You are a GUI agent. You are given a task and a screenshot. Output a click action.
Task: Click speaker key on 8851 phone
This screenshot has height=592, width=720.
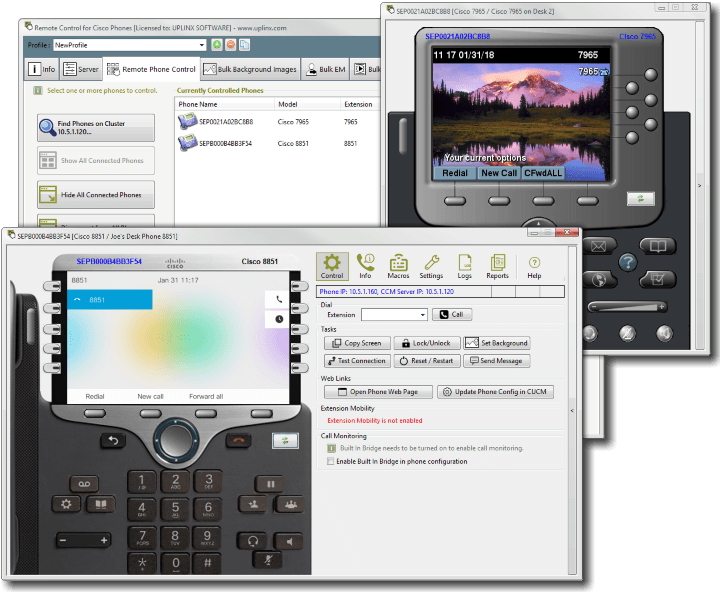coord(289,541)
